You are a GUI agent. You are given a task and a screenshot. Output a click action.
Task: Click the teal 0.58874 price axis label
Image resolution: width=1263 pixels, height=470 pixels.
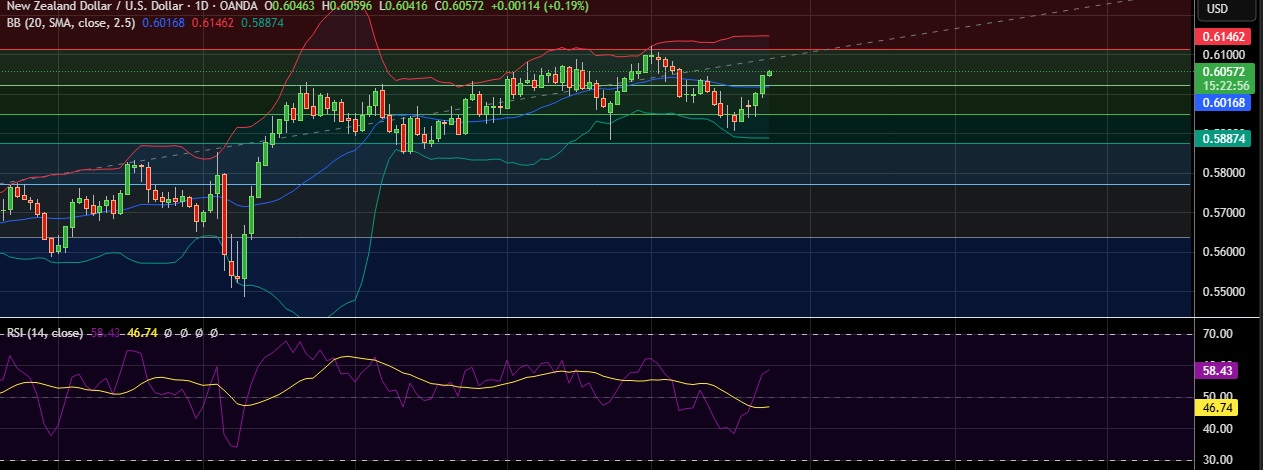pyautogui.click(x=1223, y=139)
